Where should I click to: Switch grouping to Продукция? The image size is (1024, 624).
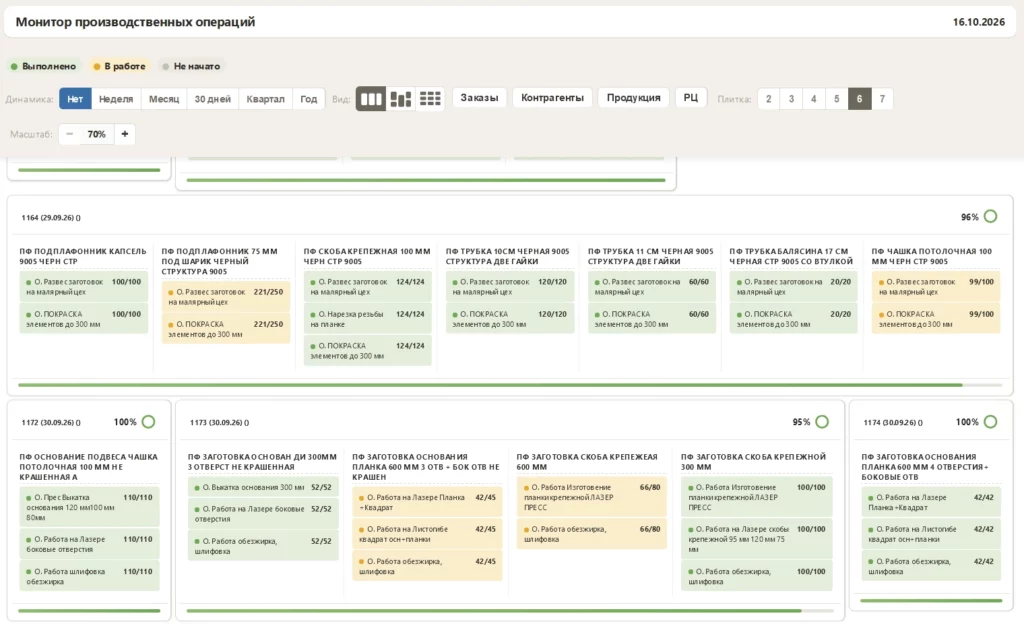click(633, 97)
